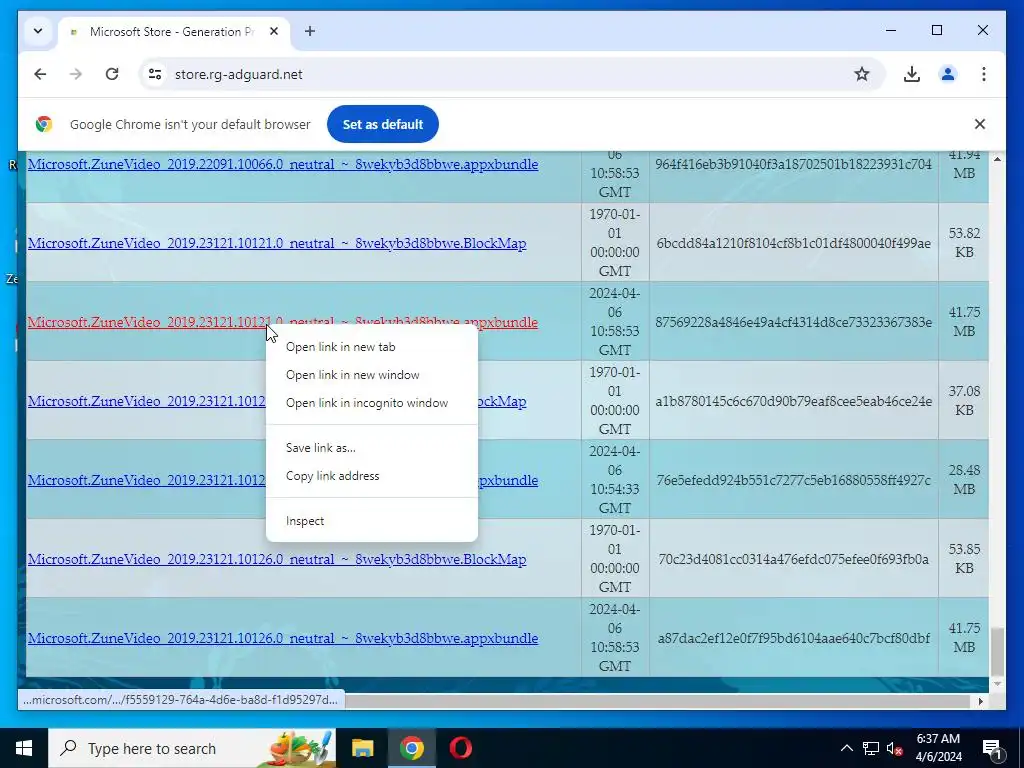Open File Explorer from the taskbar
The height and width of the screenshot is (768, 1024).
tap(362, 748)
